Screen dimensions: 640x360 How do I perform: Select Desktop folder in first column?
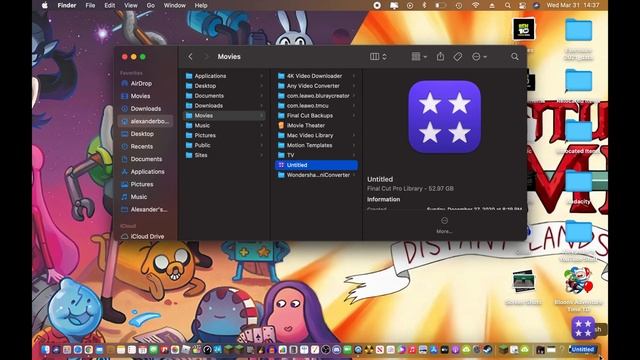click(224, 86)
